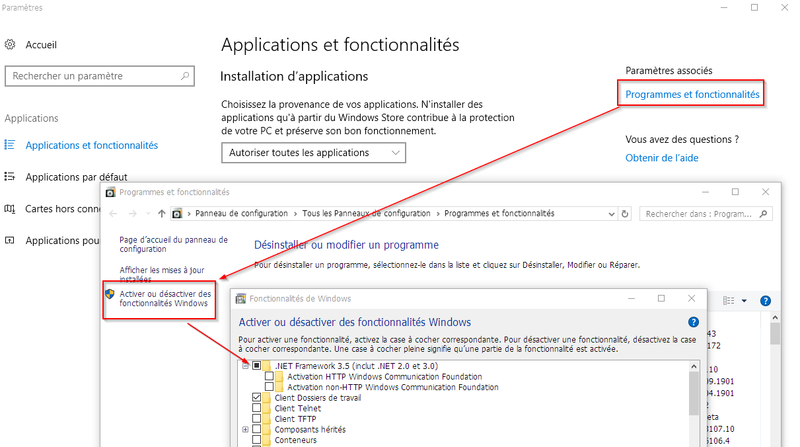This screenshot has width=800, height=447.
Task: Select Applications et fonctionnalités in the sidebar
Action: (x=91, y=145)
